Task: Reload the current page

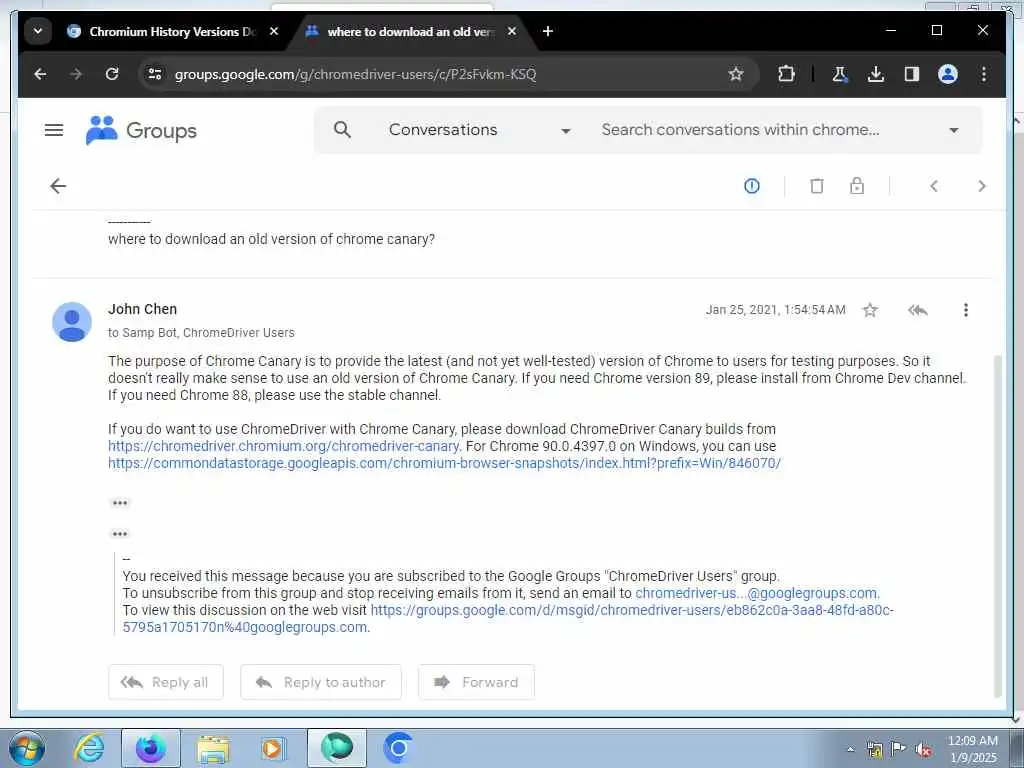Action: 112,74
